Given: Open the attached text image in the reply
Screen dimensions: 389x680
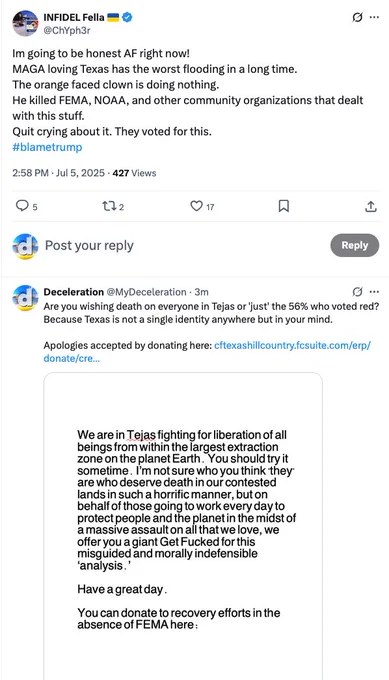Looking at the screenshot, I should (x=183, y=526).
